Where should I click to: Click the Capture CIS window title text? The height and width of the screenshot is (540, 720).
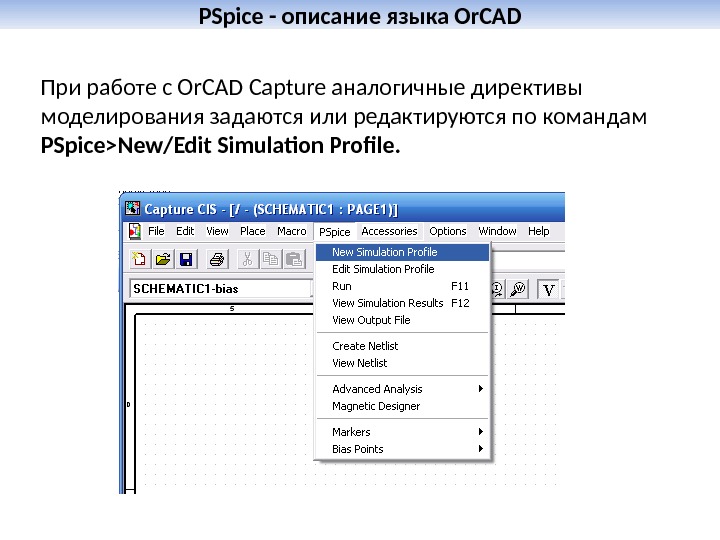coord(271,209)
